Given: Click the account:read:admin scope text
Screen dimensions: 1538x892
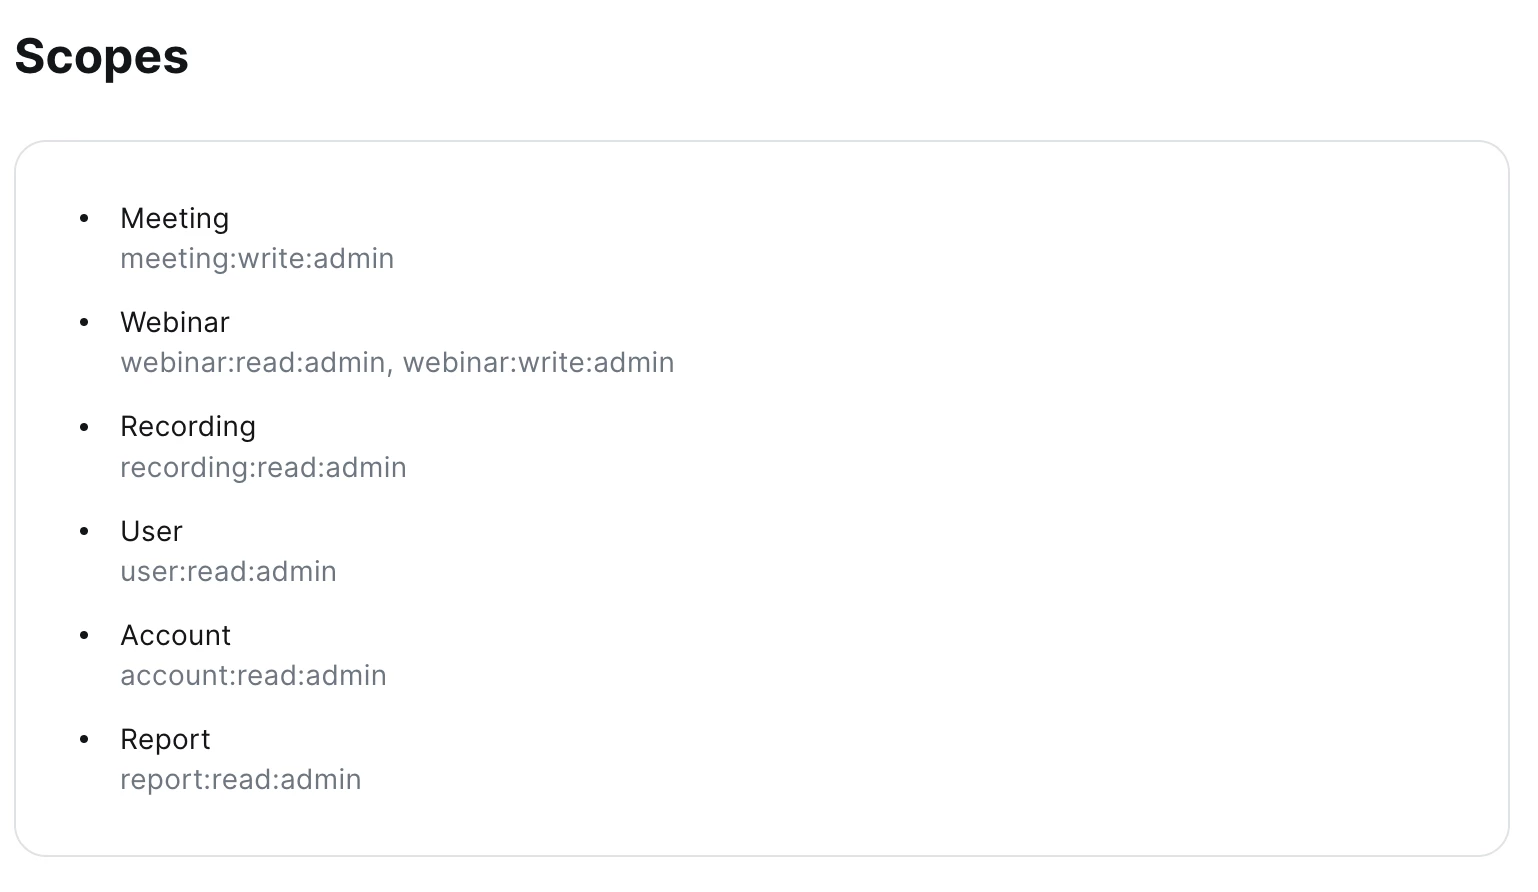Looking at the screenshot, I should coord(253,676).
